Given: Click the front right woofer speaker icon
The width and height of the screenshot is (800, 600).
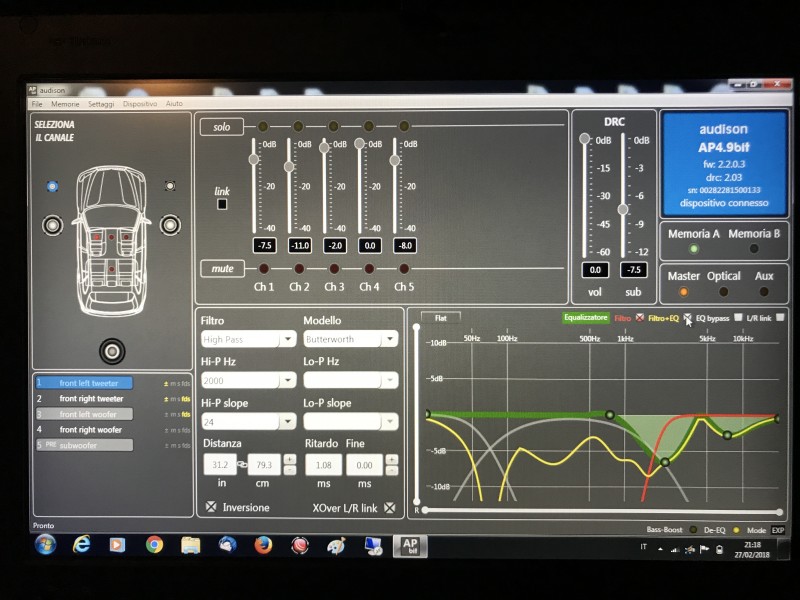Looking at the screenshot, I should tap(170, 225).
